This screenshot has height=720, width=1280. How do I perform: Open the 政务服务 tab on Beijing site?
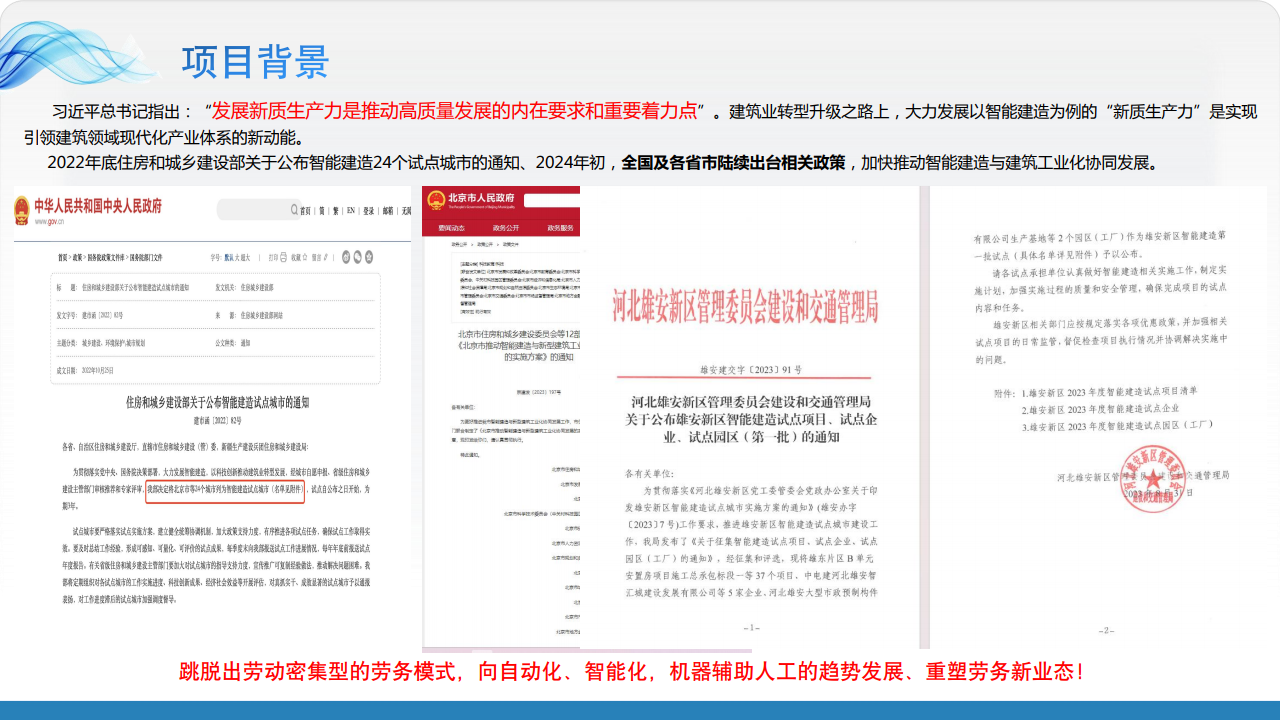[x=559, y=228]
